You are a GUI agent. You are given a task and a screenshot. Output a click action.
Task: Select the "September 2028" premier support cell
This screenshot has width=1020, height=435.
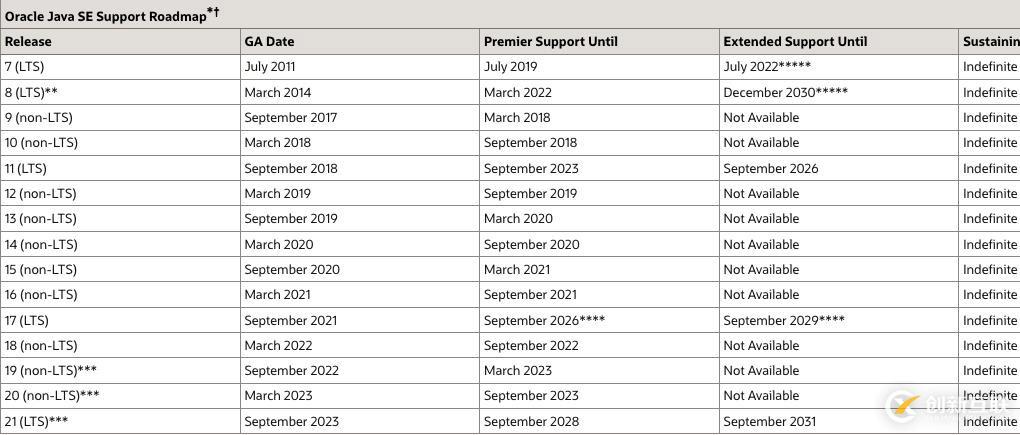click(531, 421)
